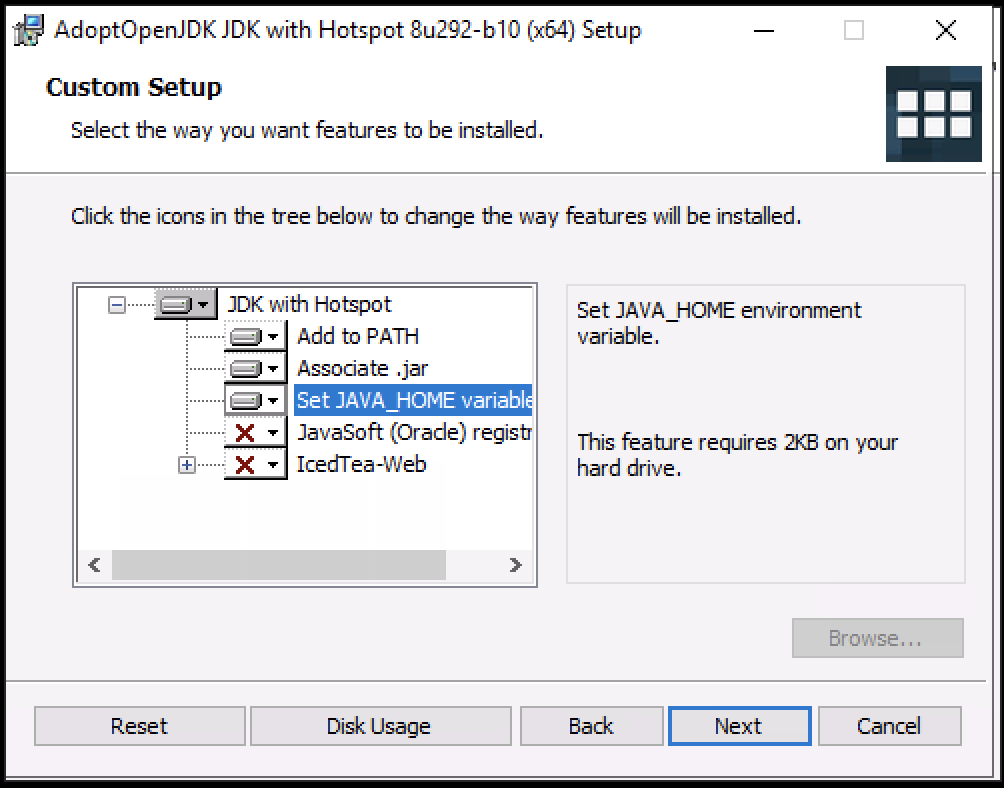Open the JDK with Hotspot feature install dropdown
The width and height of the screenshot is (1004, 788).
186,304
